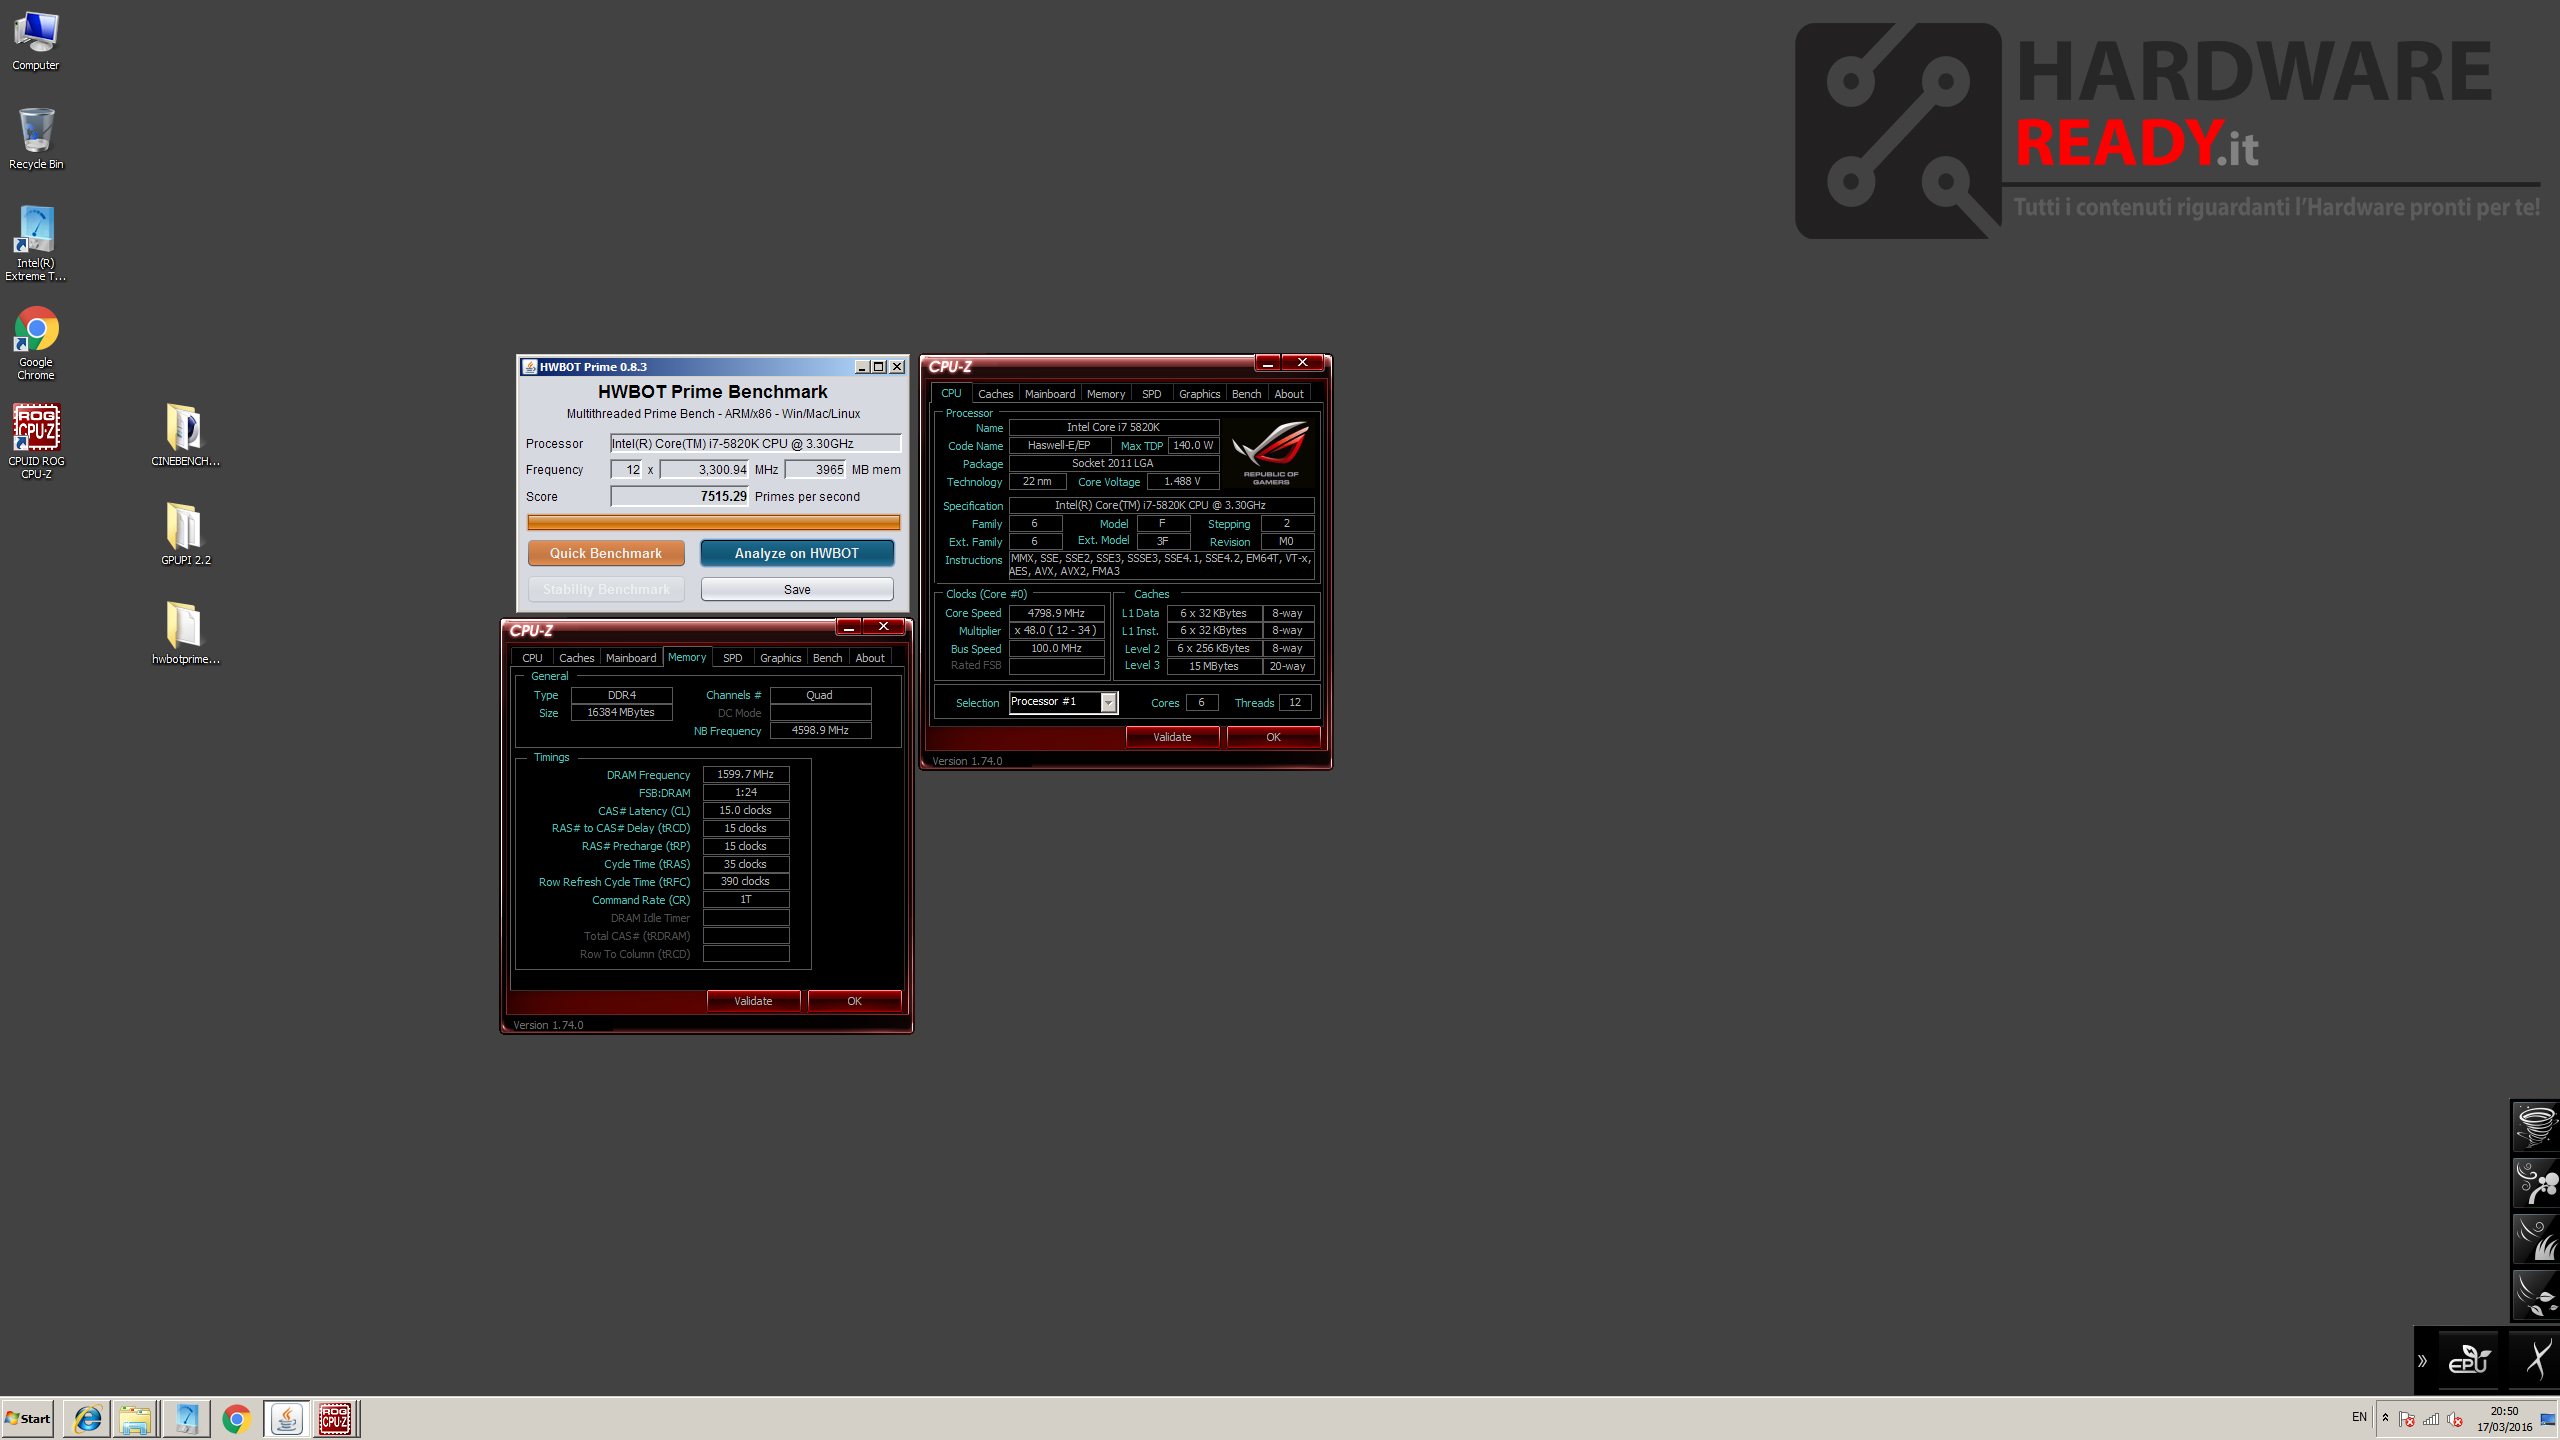Open the EPU power saving icon
This screenshot has width=2560, height=1440.
pyautogui.click(x=2468, y=1359)
